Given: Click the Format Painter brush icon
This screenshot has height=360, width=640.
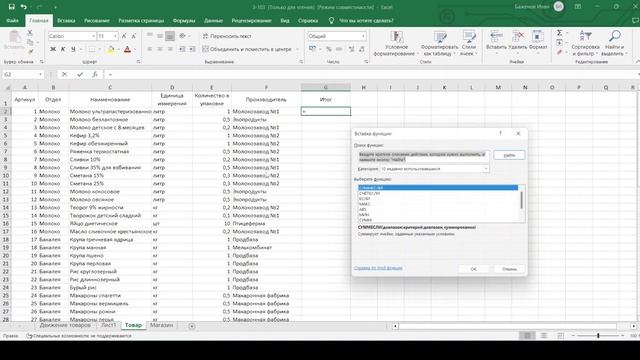Looking at the screenshot, I should 30,51.
